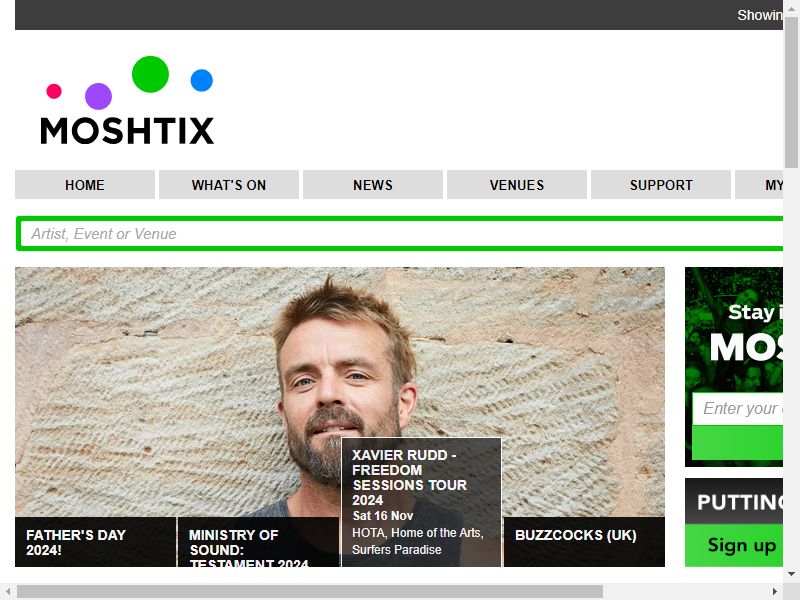This screenshot has width=800, height=600.
Task: Select the Father's Day 2024 carousel tab
Action: click(95, 542)
